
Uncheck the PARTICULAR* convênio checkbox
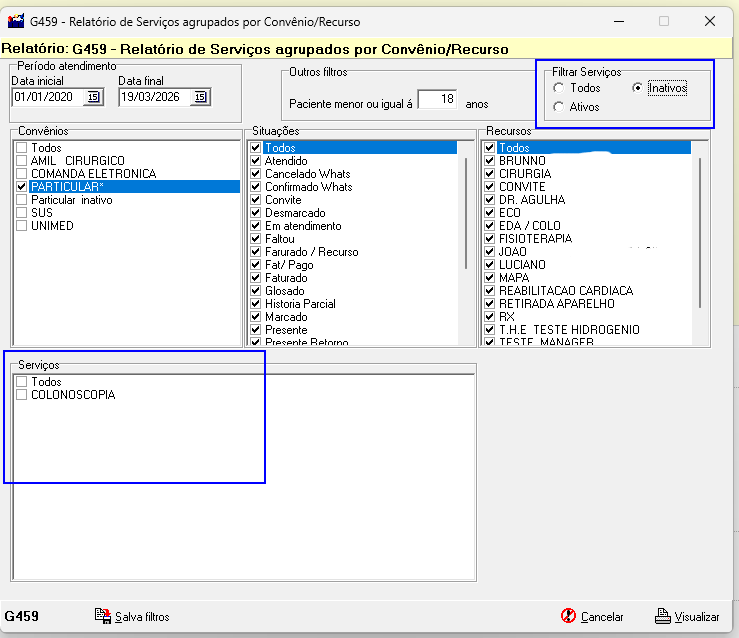click(21, 187)
